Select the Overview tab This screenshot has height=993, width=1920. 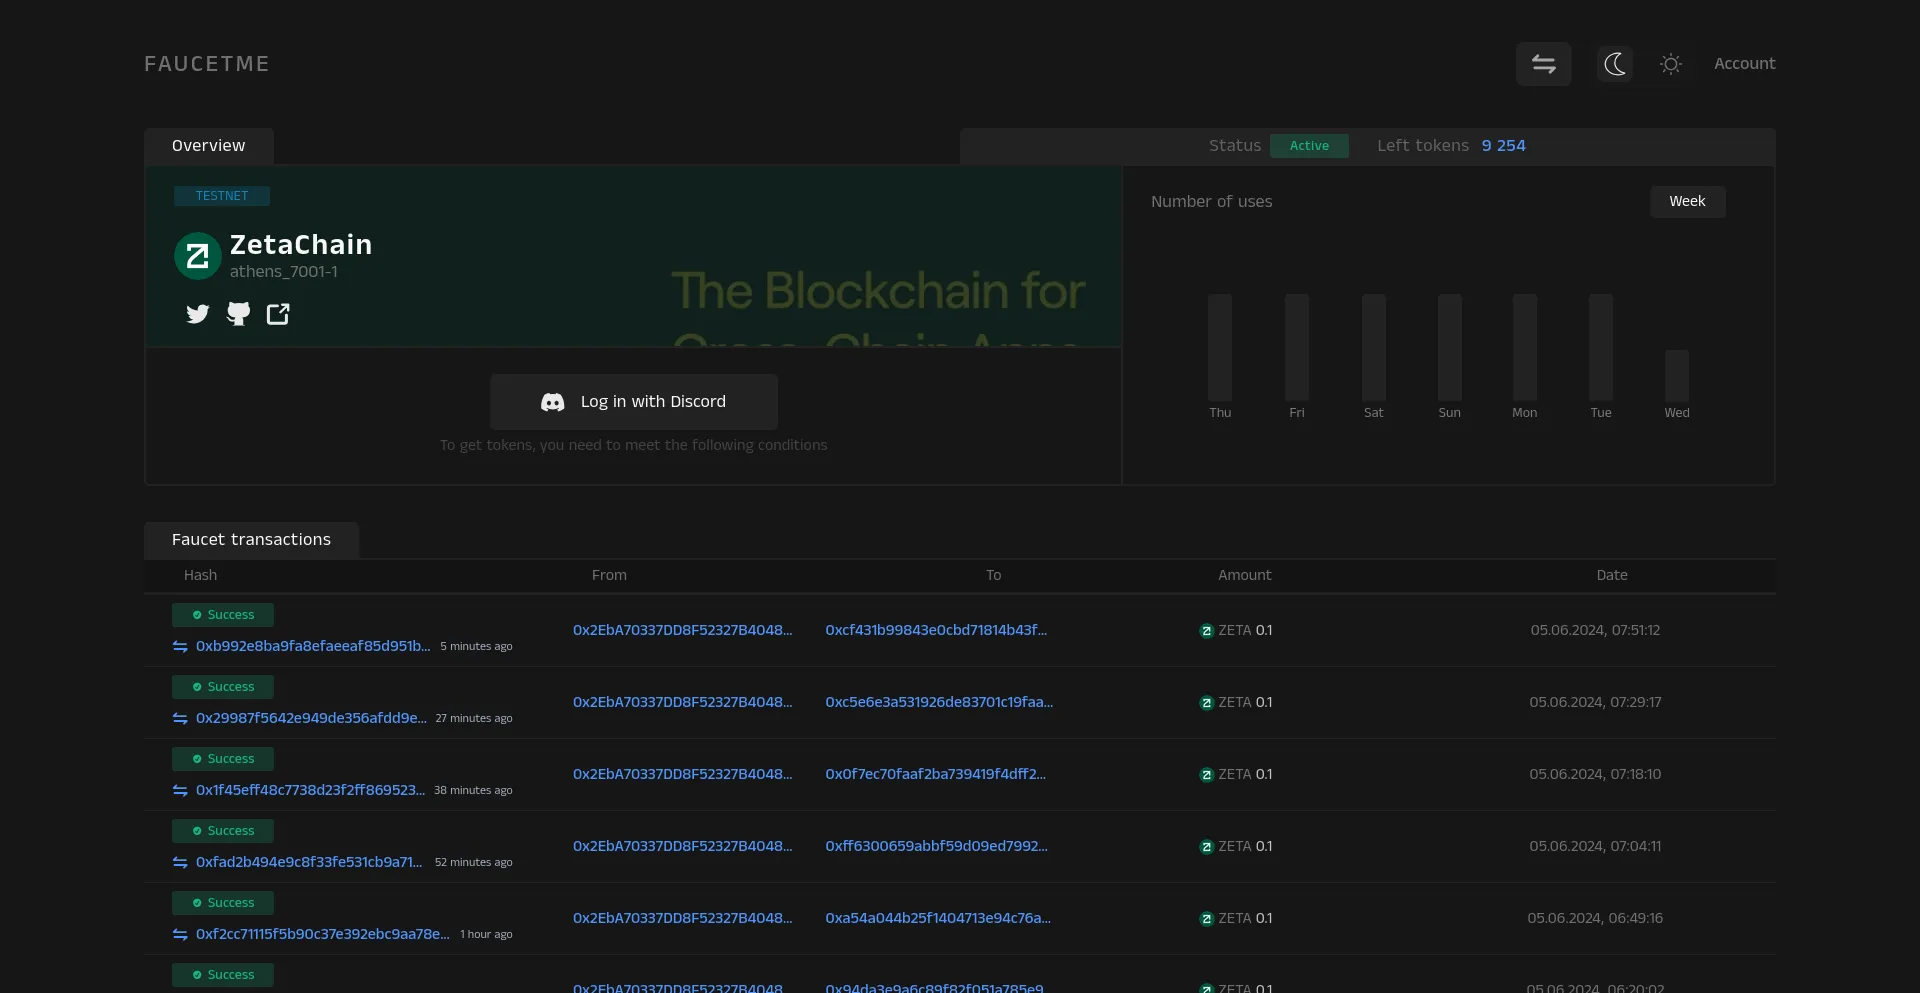[208, 146]
